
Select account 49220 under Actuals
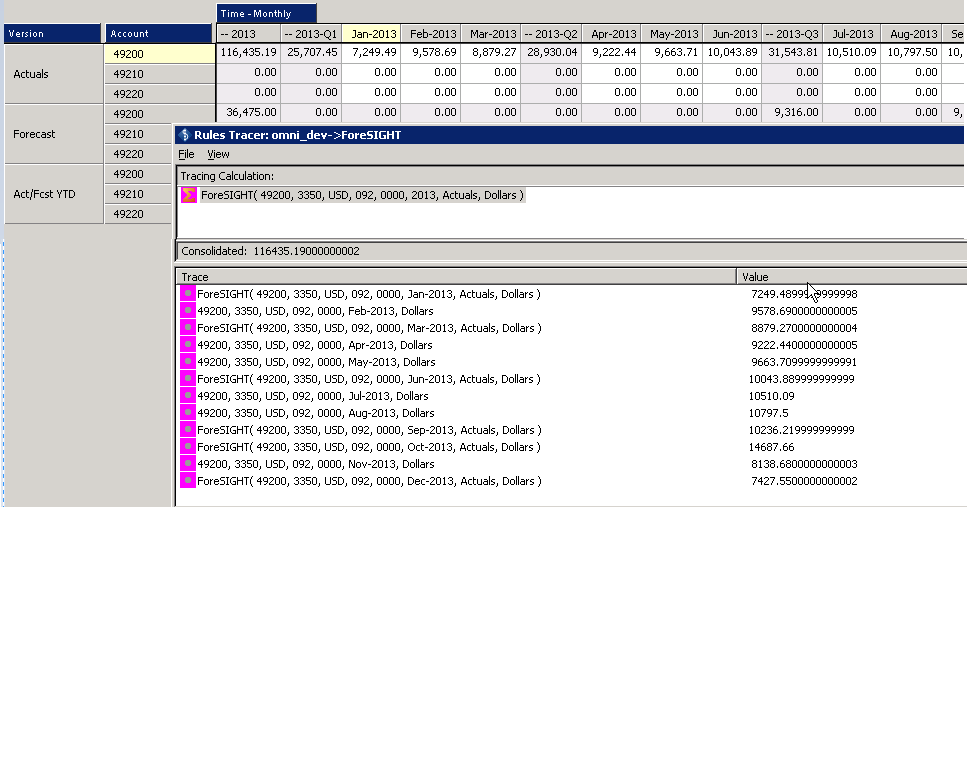pos(159,94)
